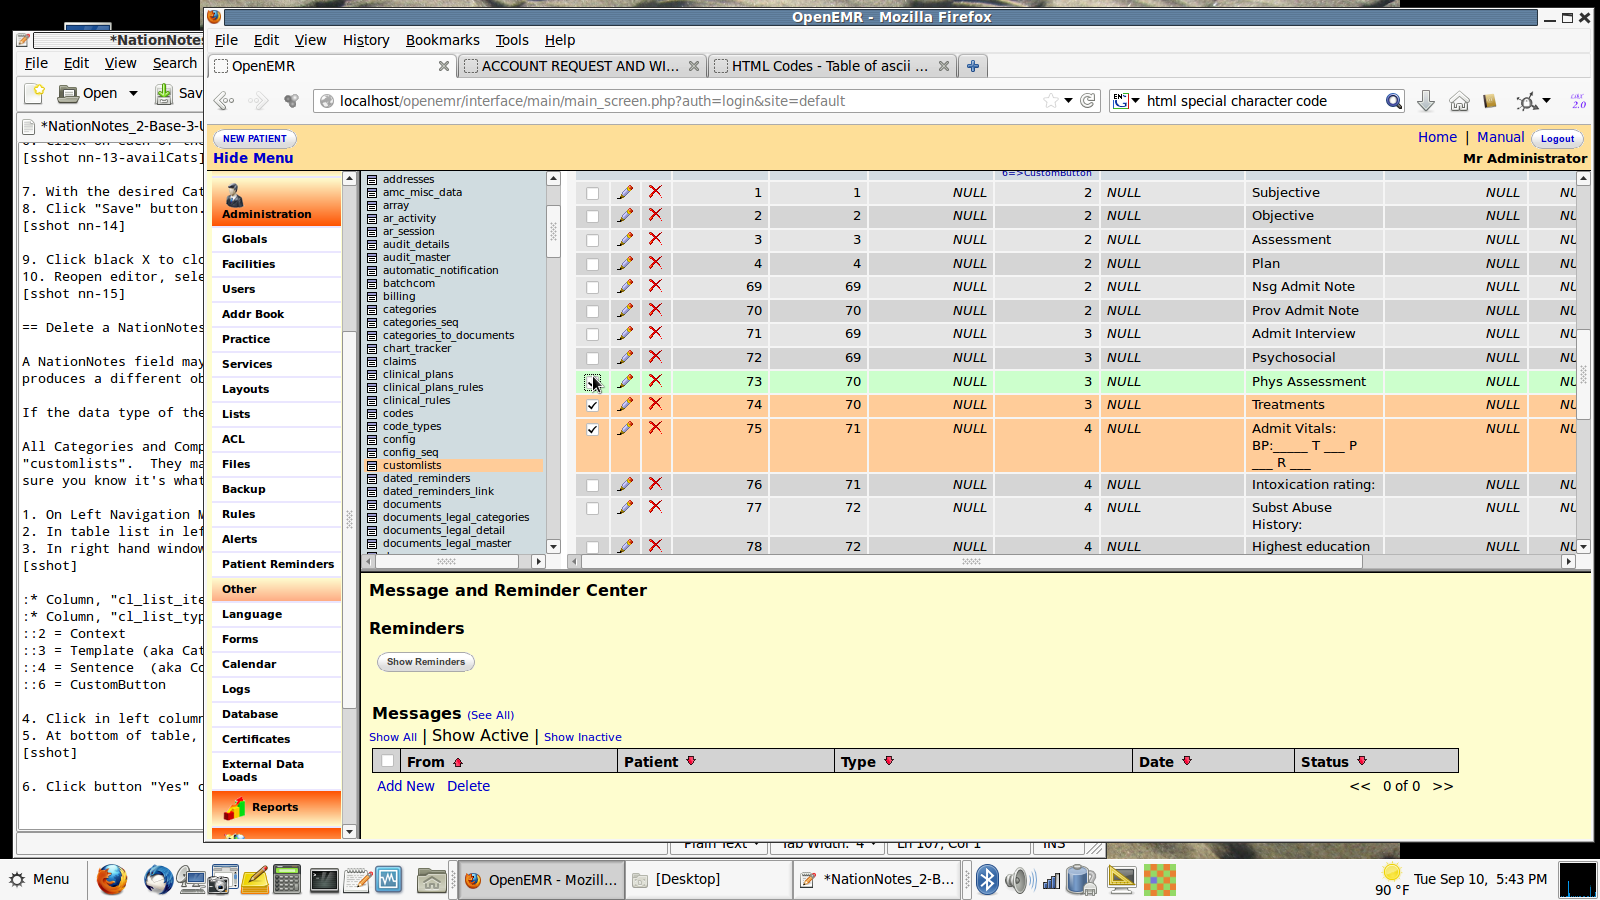Click the red delete X in the Subjective row
Image resolution: width=1600 pixels, height=900 pixels.
click(655, 192)
